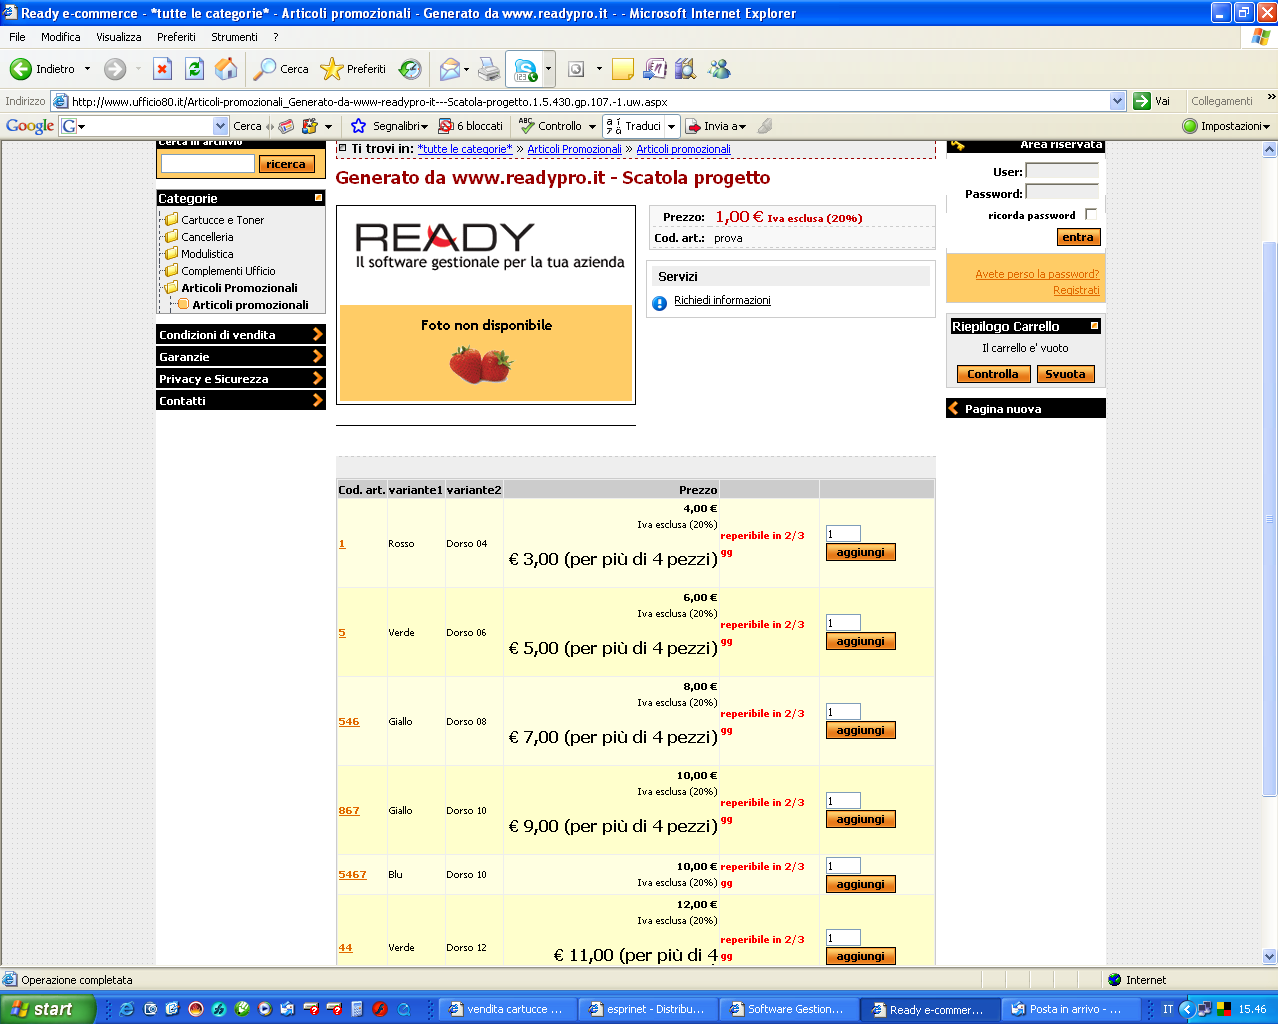This screenshot has width=1278, height=1024.
Task: Open Avete perso la password link
Action: point(1037,274)
